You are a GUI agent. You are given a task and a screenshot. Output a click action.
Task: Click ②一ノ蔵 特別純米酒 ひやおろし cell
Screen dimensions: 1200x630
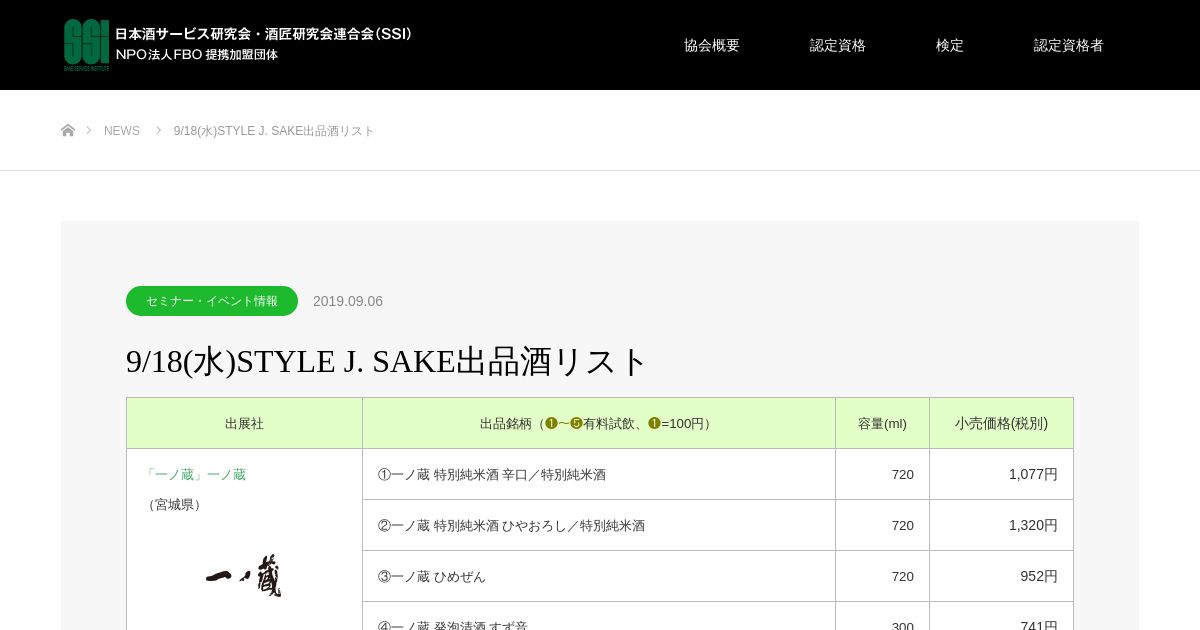(x=599, y=525)
